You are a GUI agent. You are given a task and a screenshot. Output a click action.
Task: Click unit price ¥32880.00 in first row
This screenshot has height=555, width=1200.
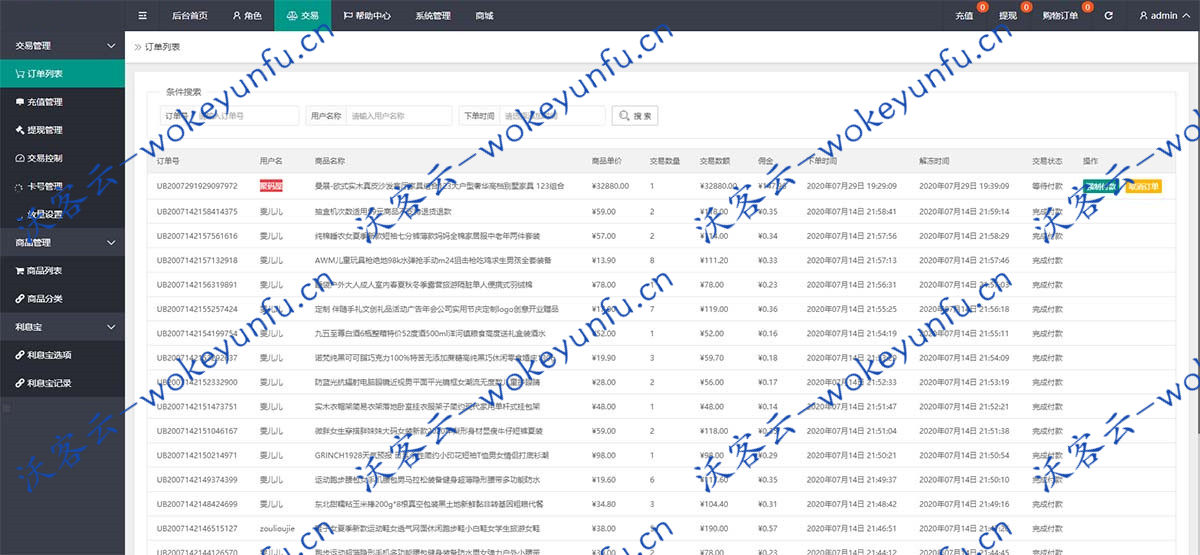(x=610, y=186)
